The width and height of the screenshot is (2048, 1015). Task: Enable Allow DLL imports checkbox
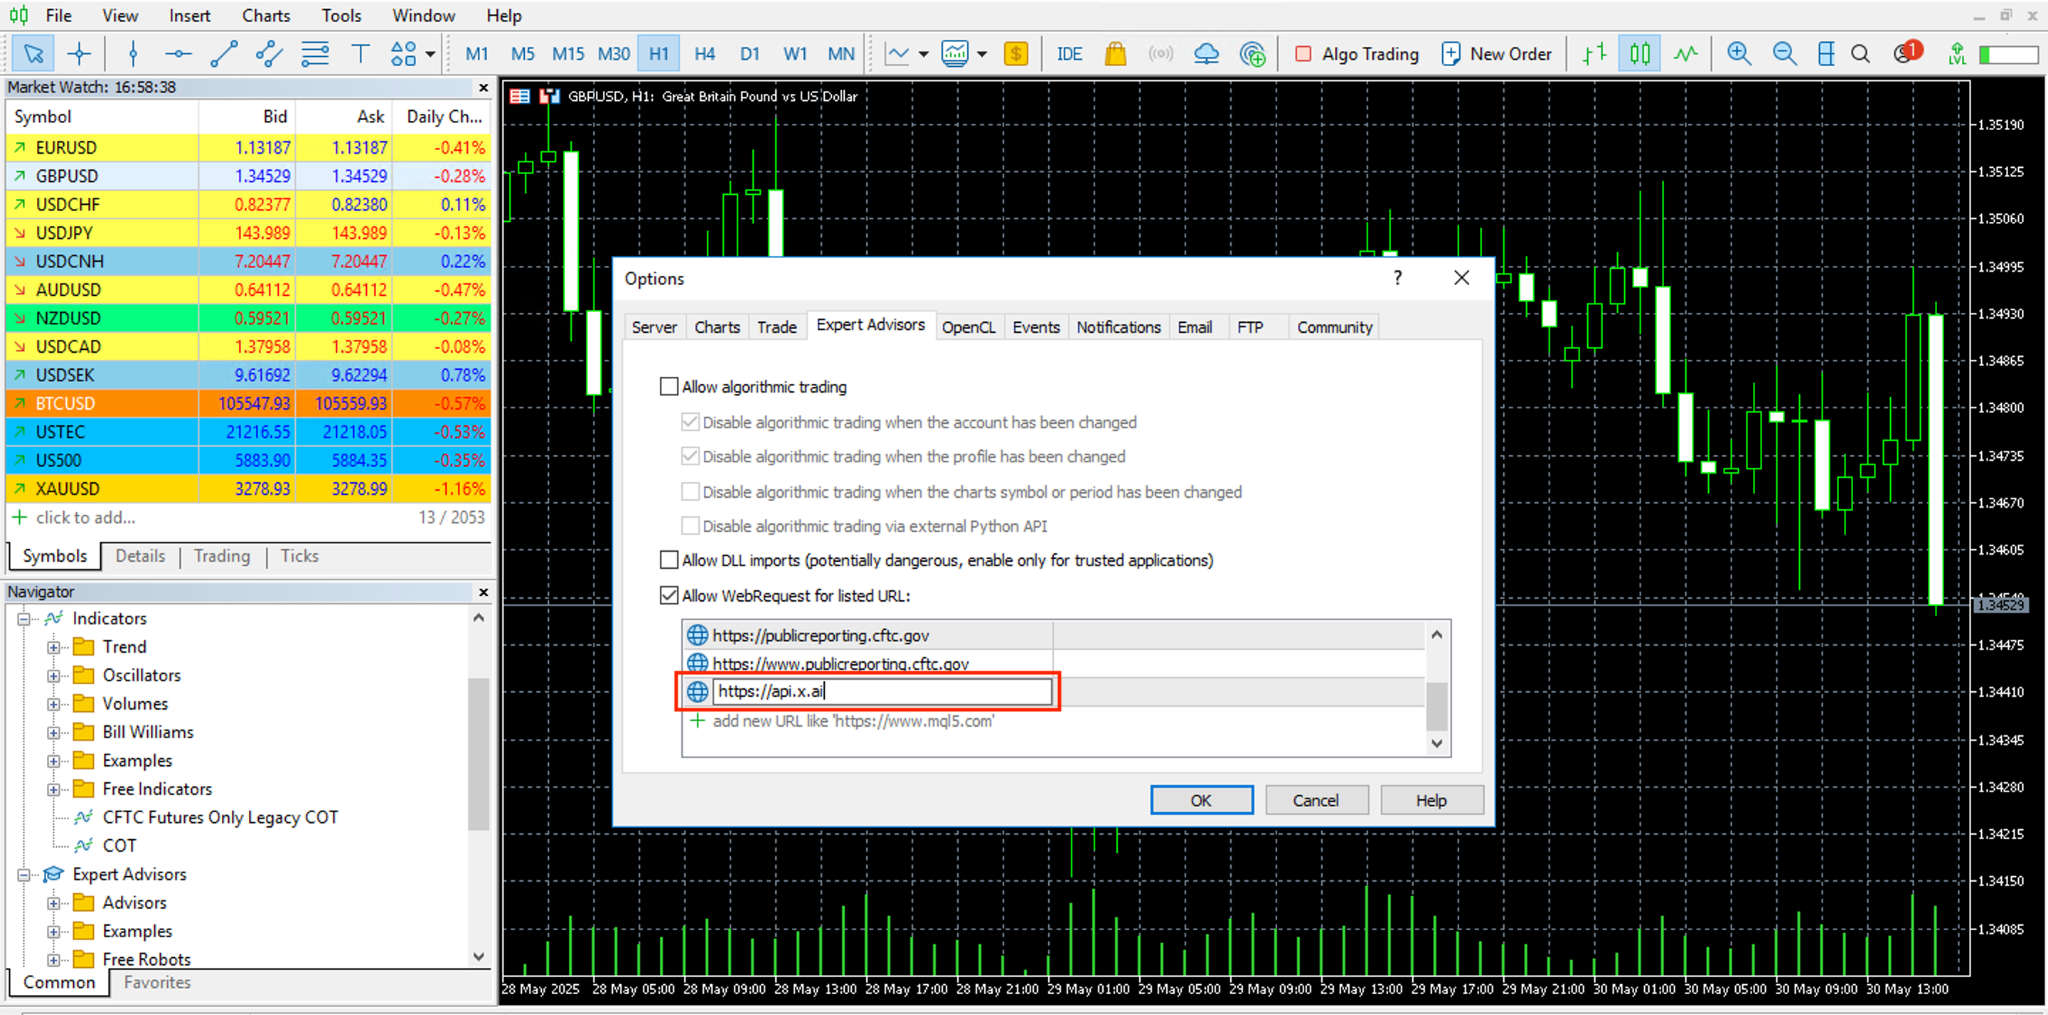[669, 560]
